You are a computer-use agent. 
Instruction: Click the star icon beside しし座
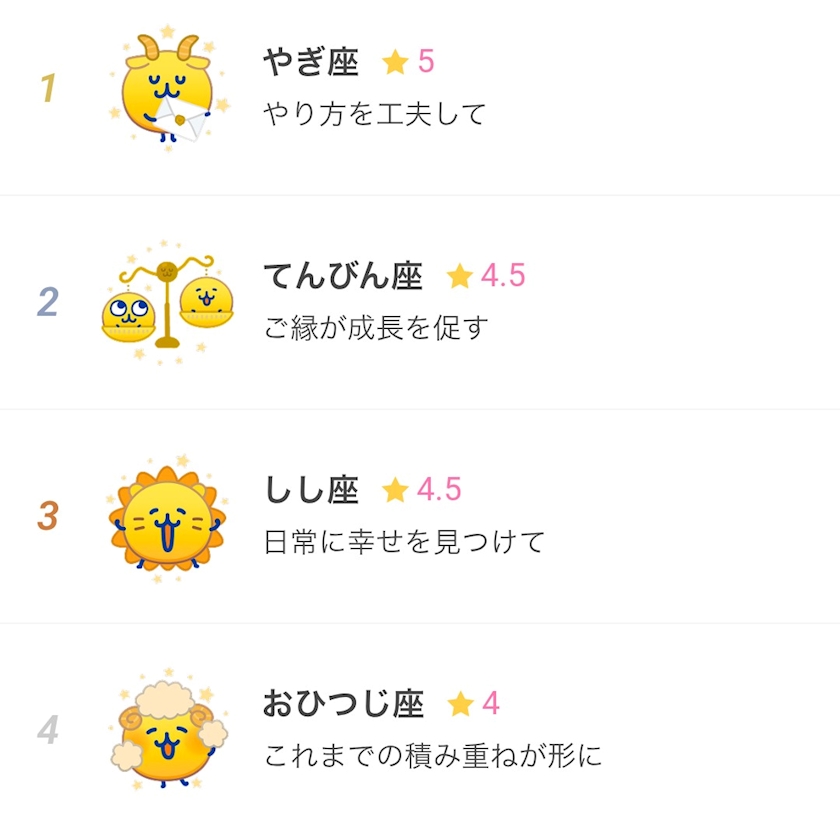(395, 490)
